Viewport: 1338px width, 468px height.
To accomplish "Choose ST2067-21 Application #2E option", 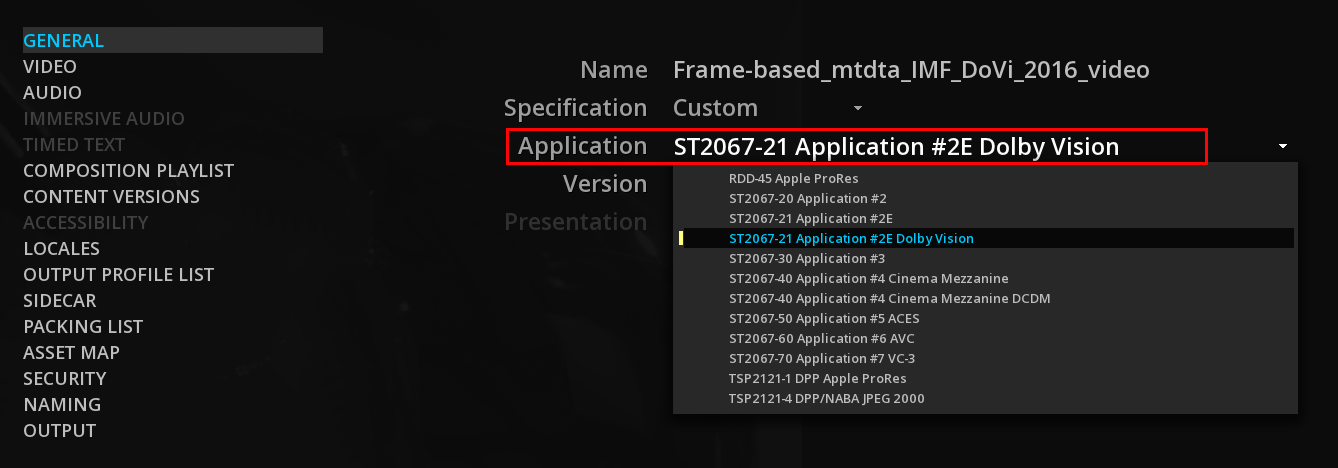I will (x=810, y=219).
